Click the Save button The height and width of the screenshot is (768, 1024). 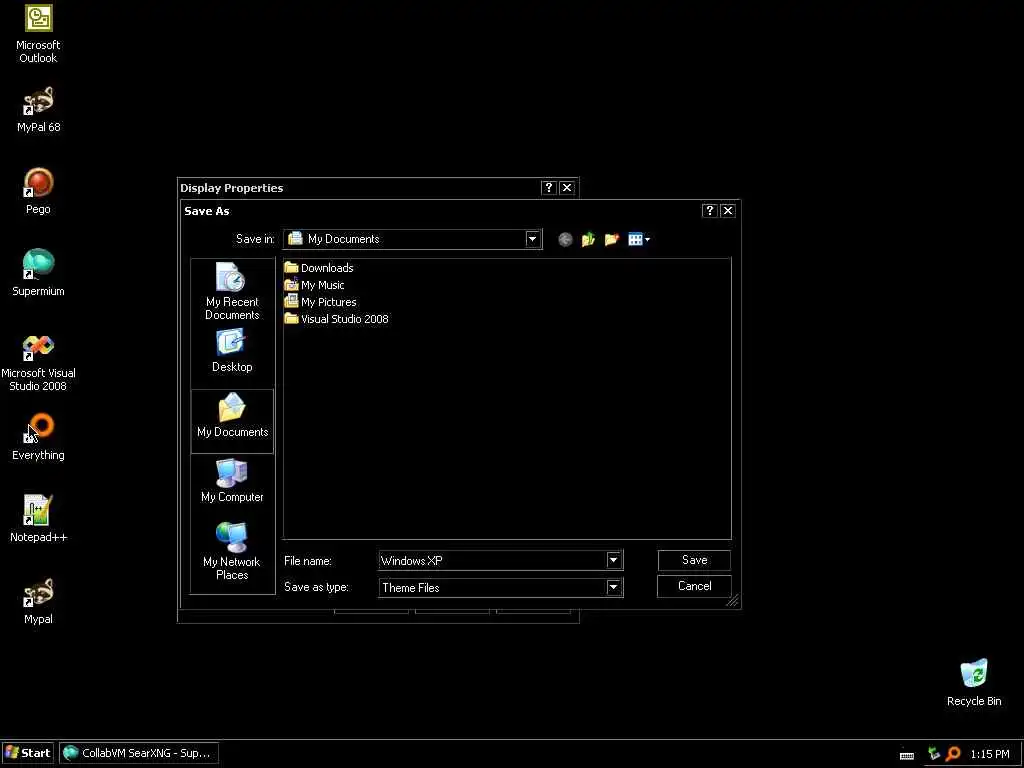pyautogui.click(x=694, y=560)
